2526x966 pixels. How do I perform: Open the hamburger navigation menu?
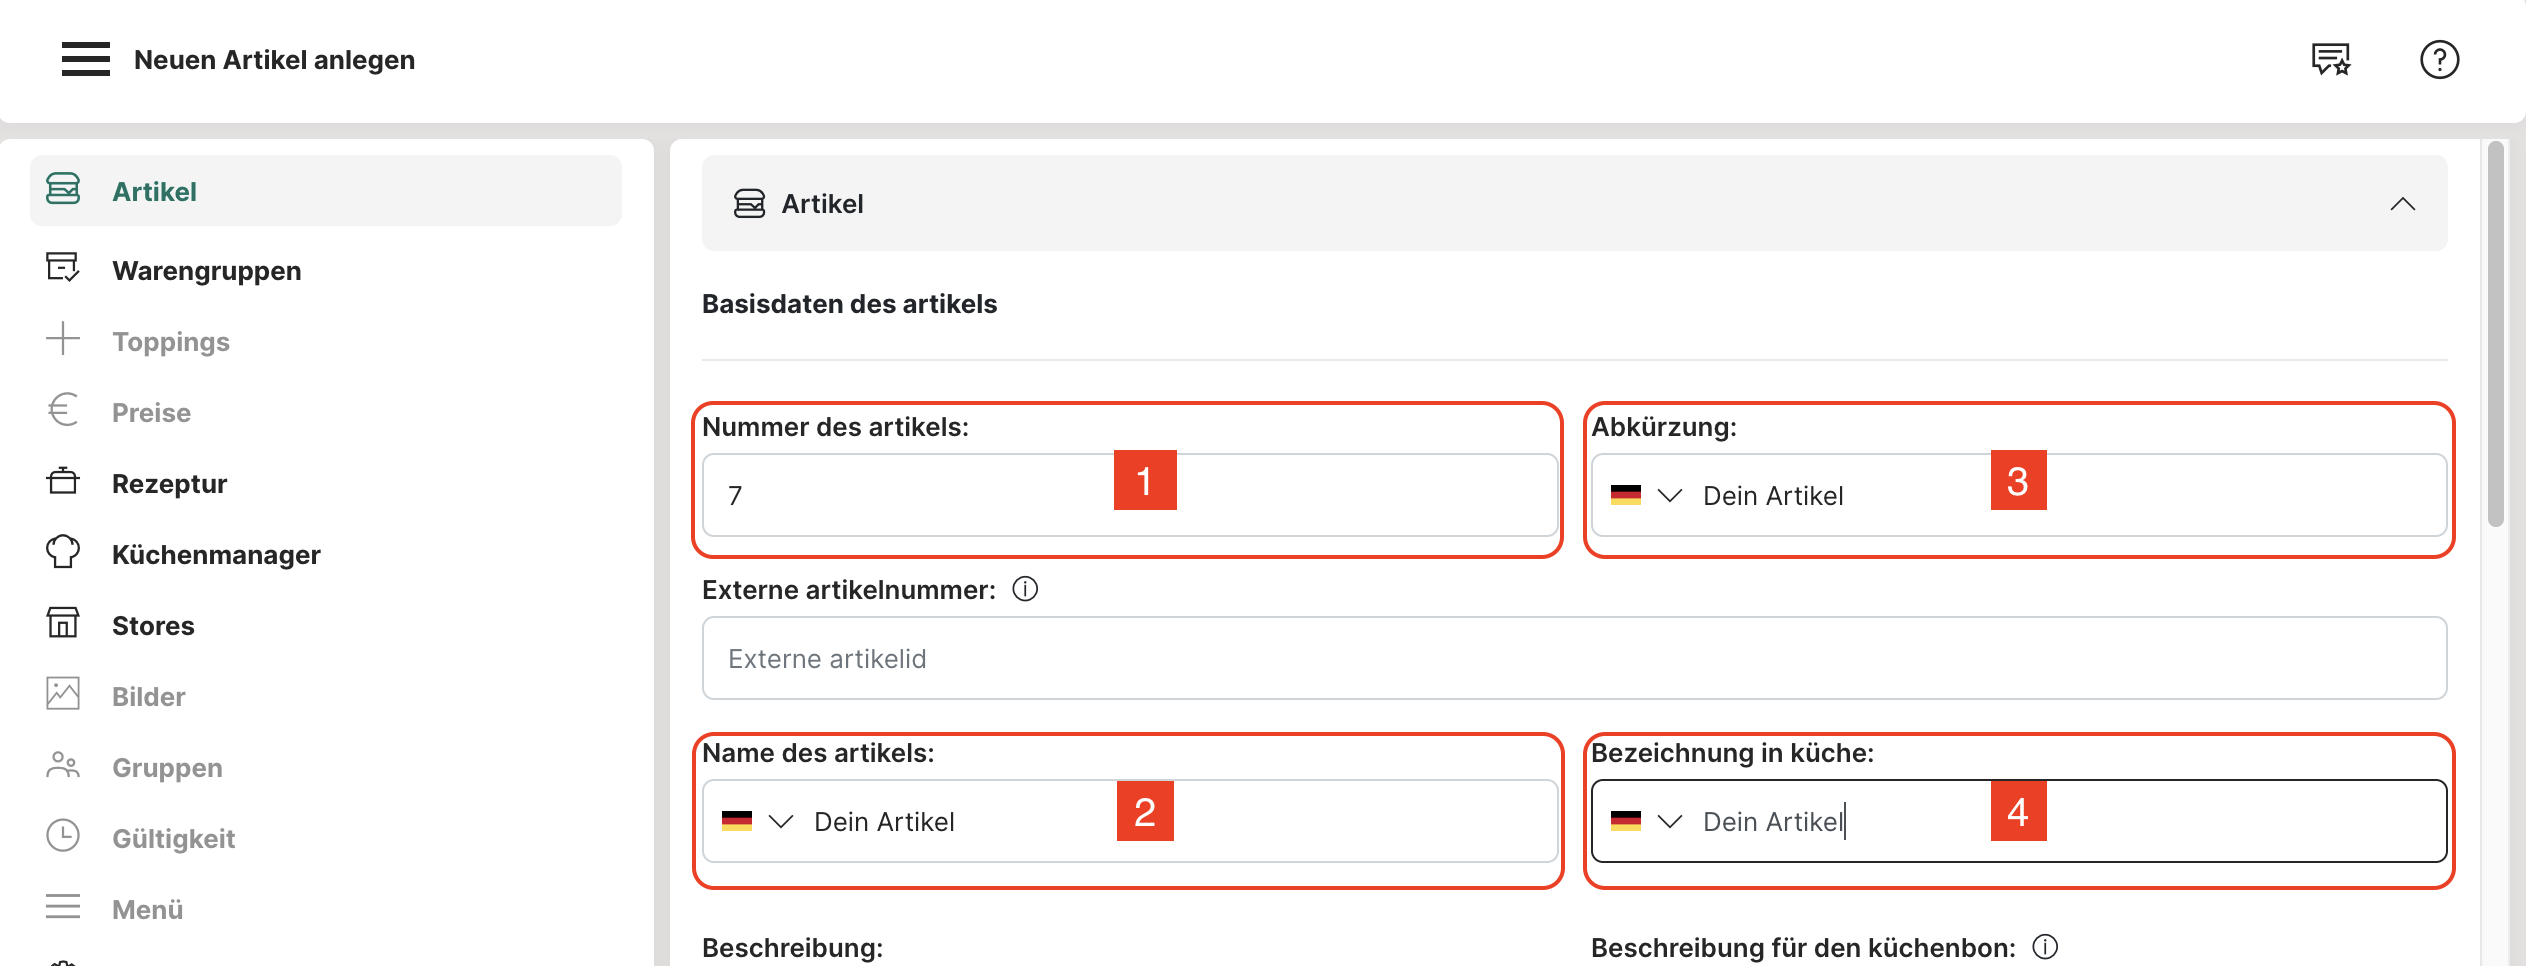[85, 59]
